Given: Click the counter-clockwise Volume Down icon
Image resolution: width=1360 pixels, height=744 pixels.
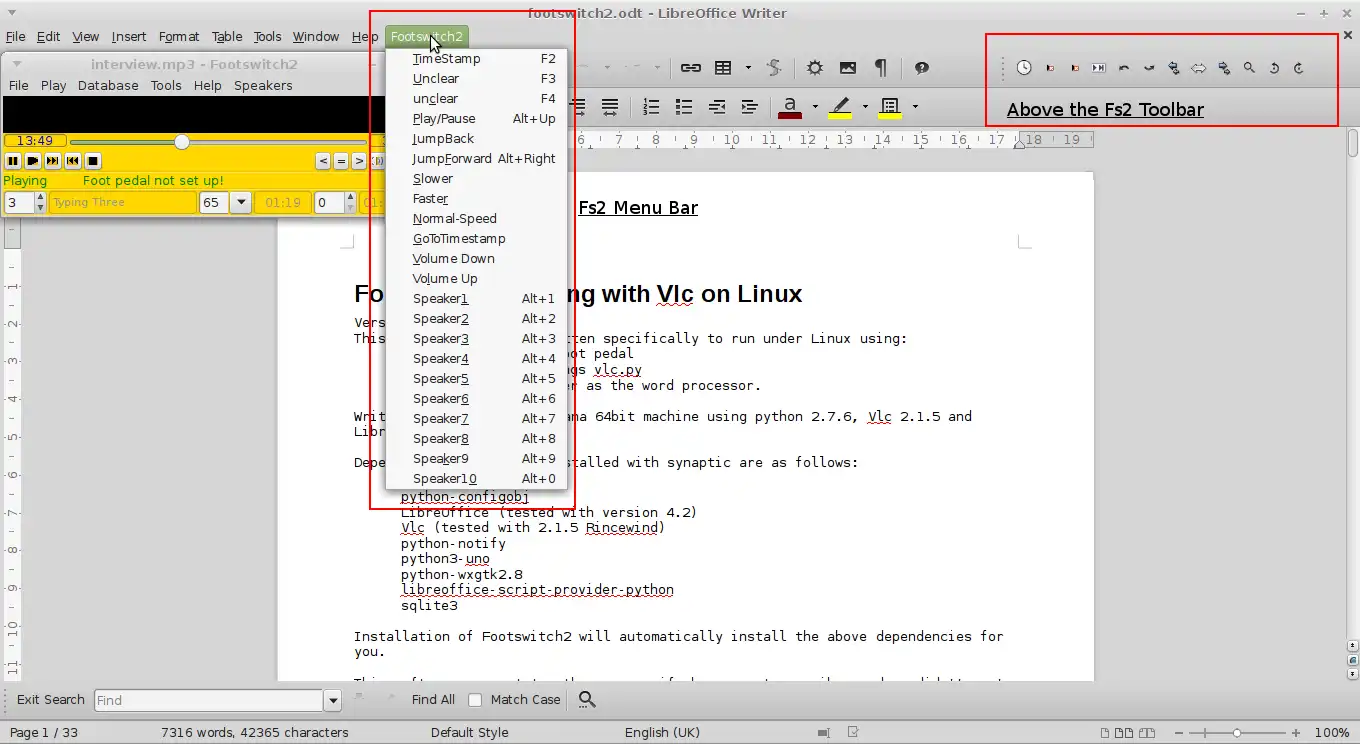Looking at the screenshot, I should pos(1274,68).
